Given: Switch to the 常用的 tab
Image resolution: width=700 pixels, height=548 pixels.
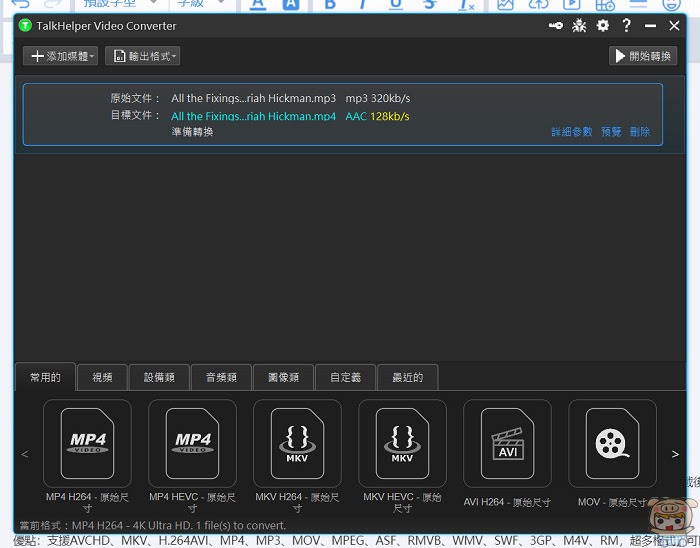Looking at the screenshot, I should point(45,377).
